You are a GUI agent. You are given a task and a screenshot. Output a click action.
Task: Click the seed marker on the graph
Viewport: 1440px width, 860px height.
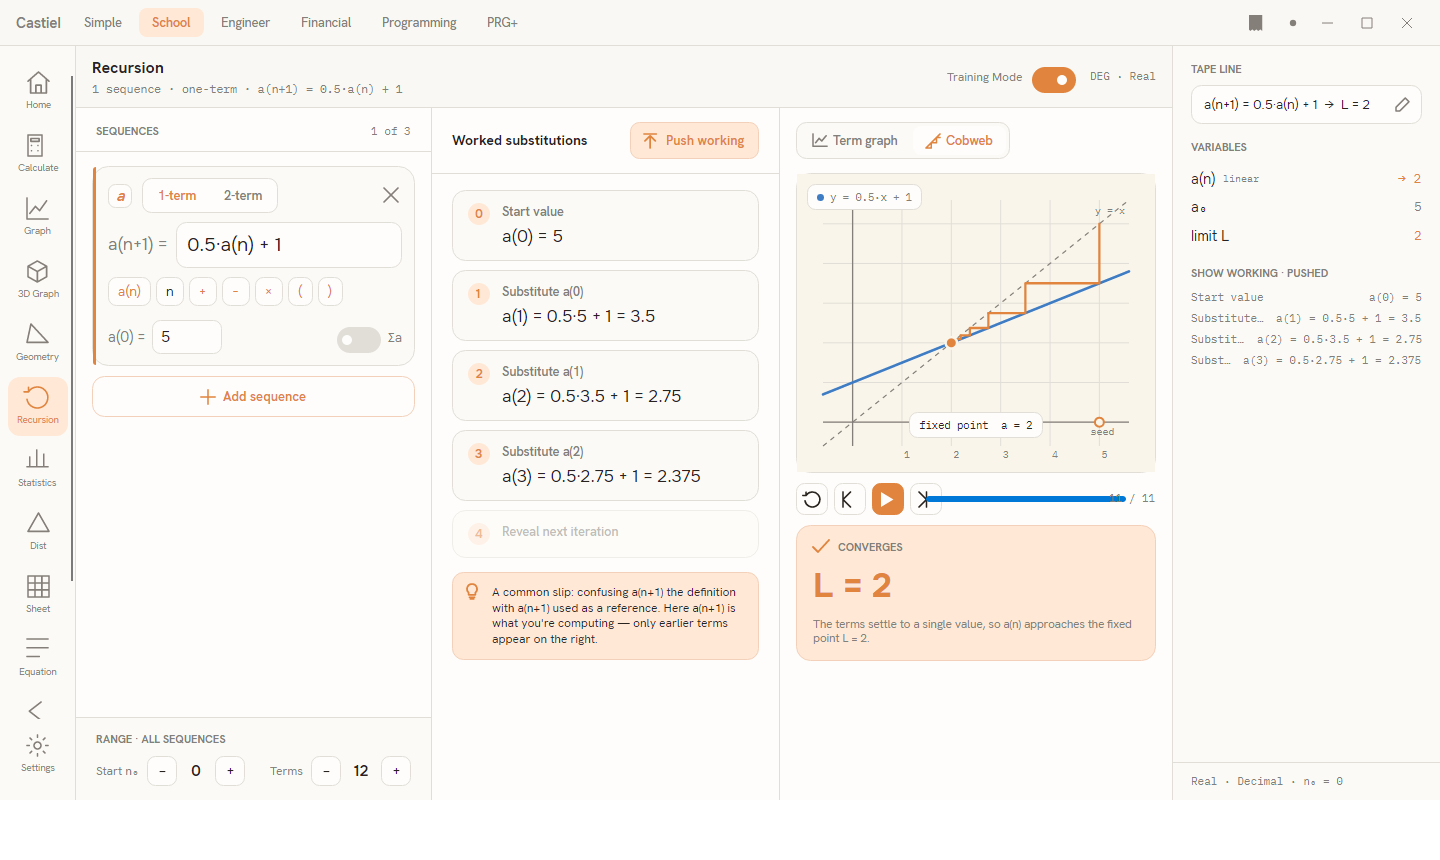(x=1099, y=422)
